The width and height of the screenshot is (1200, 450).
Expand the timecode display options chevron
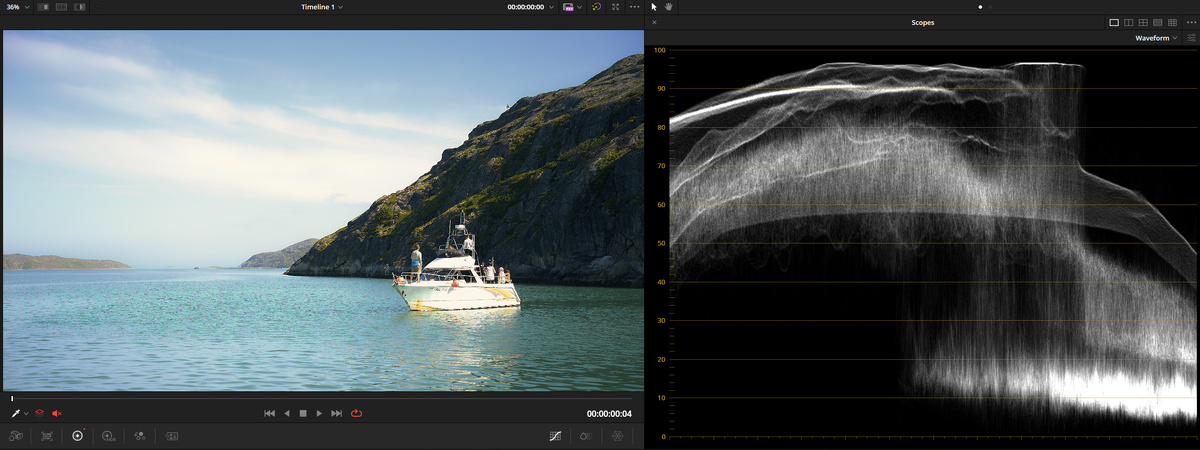tap(551, 7)
